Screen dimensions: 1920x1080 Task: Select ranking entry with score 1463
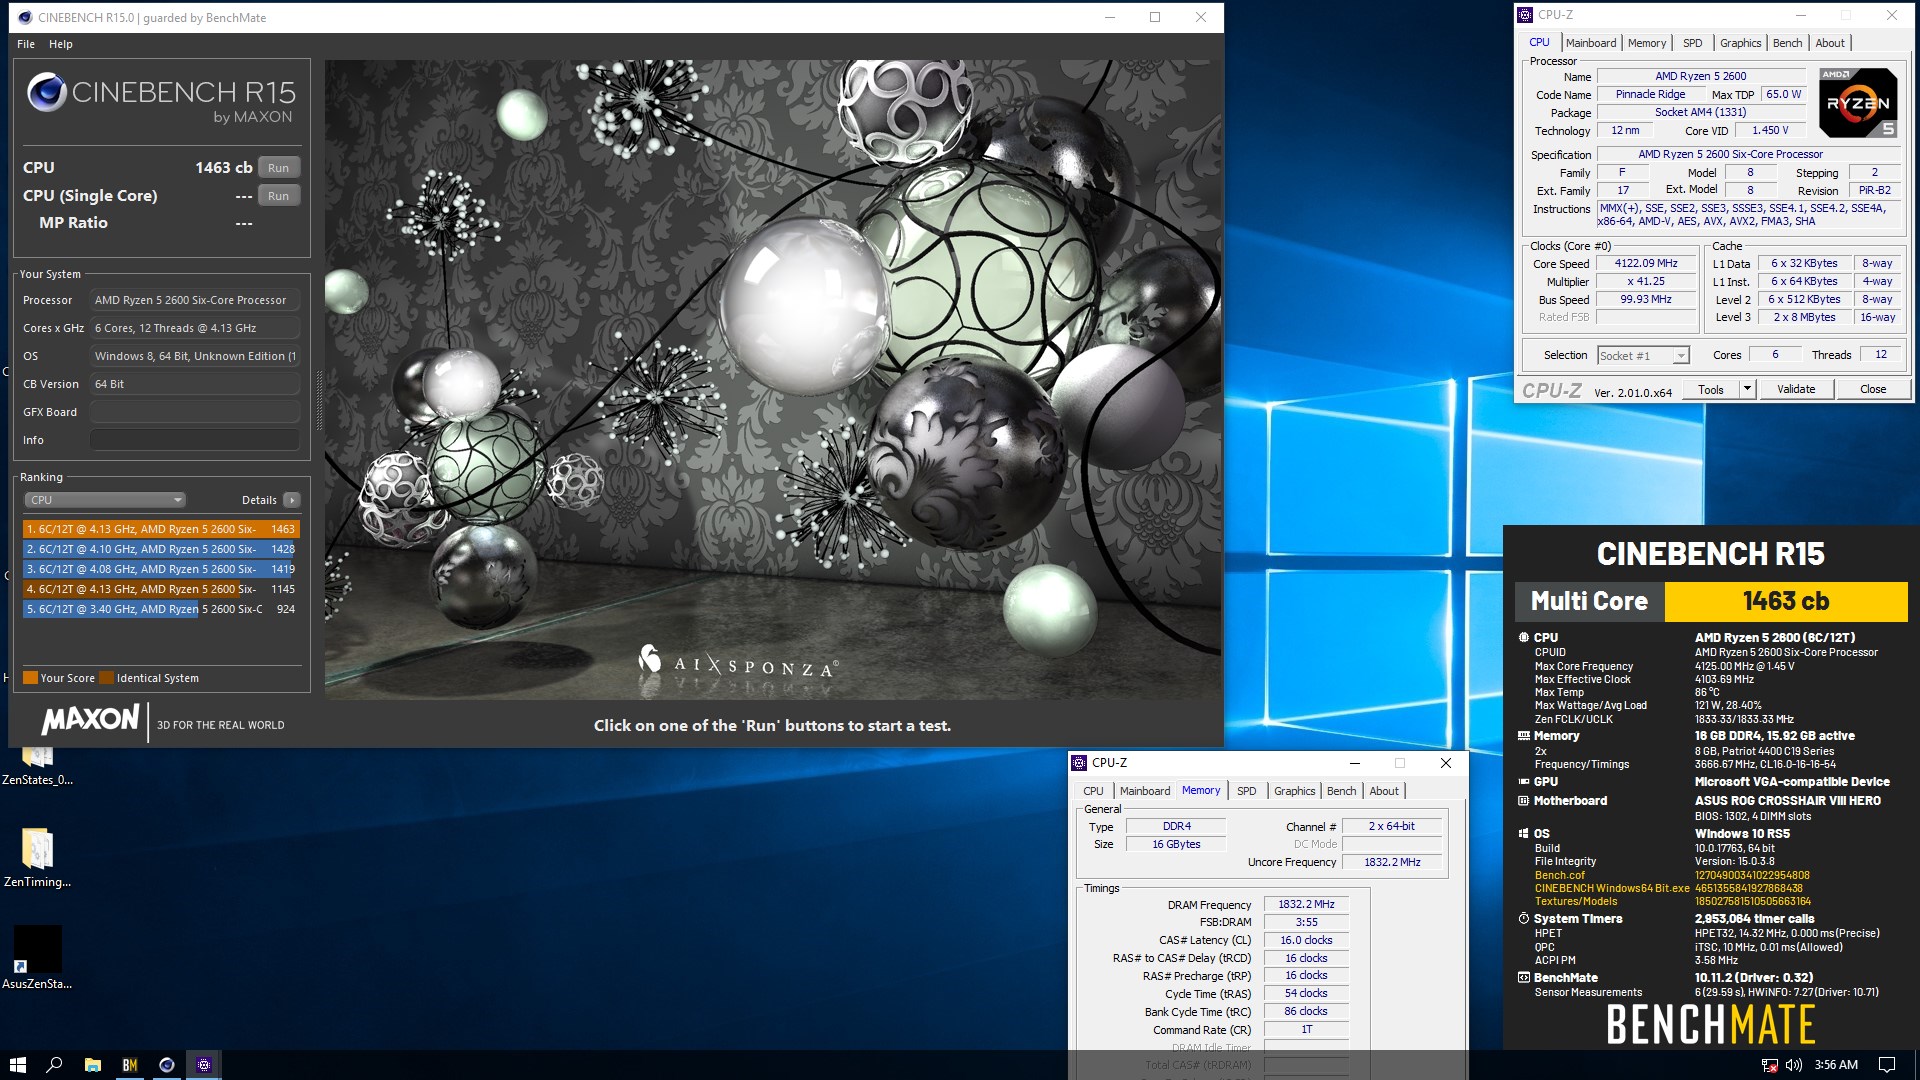point(161,529)
